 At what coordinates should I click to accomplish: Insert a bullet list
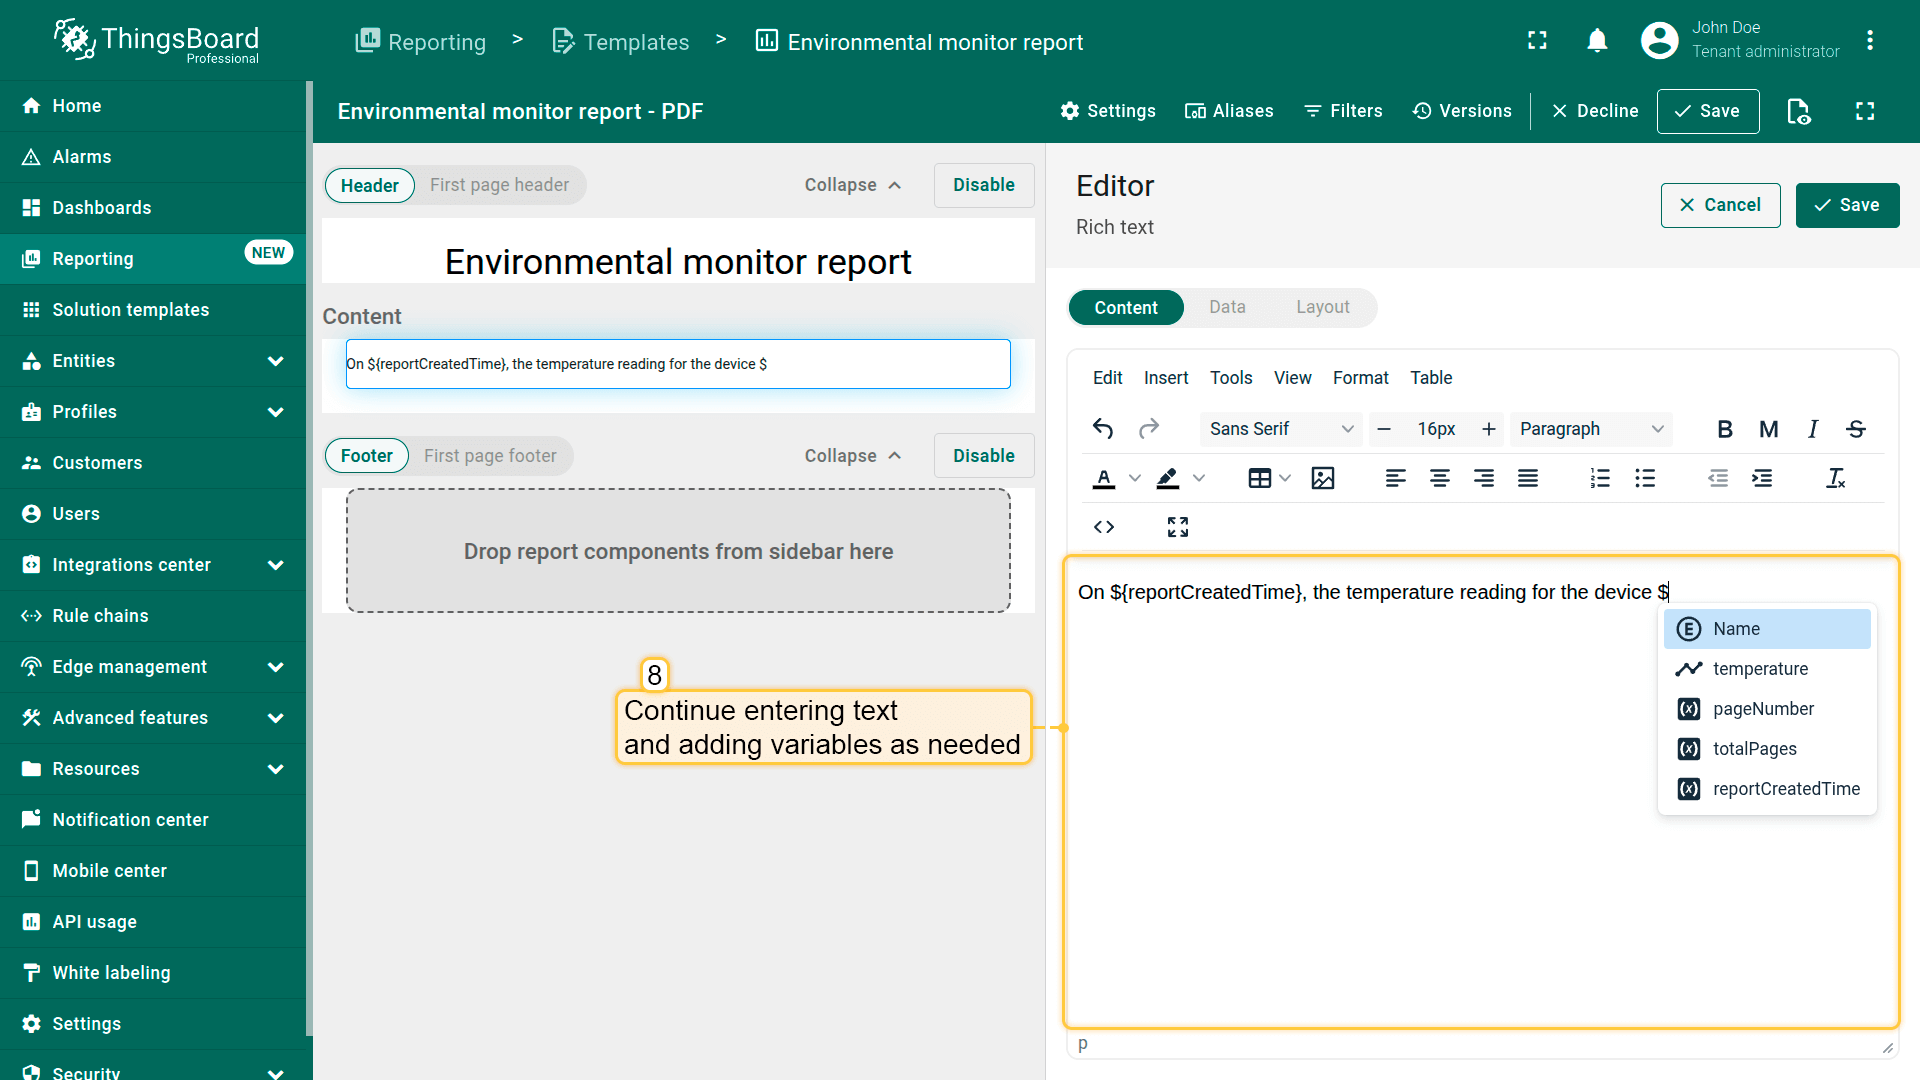point(1645,479)
